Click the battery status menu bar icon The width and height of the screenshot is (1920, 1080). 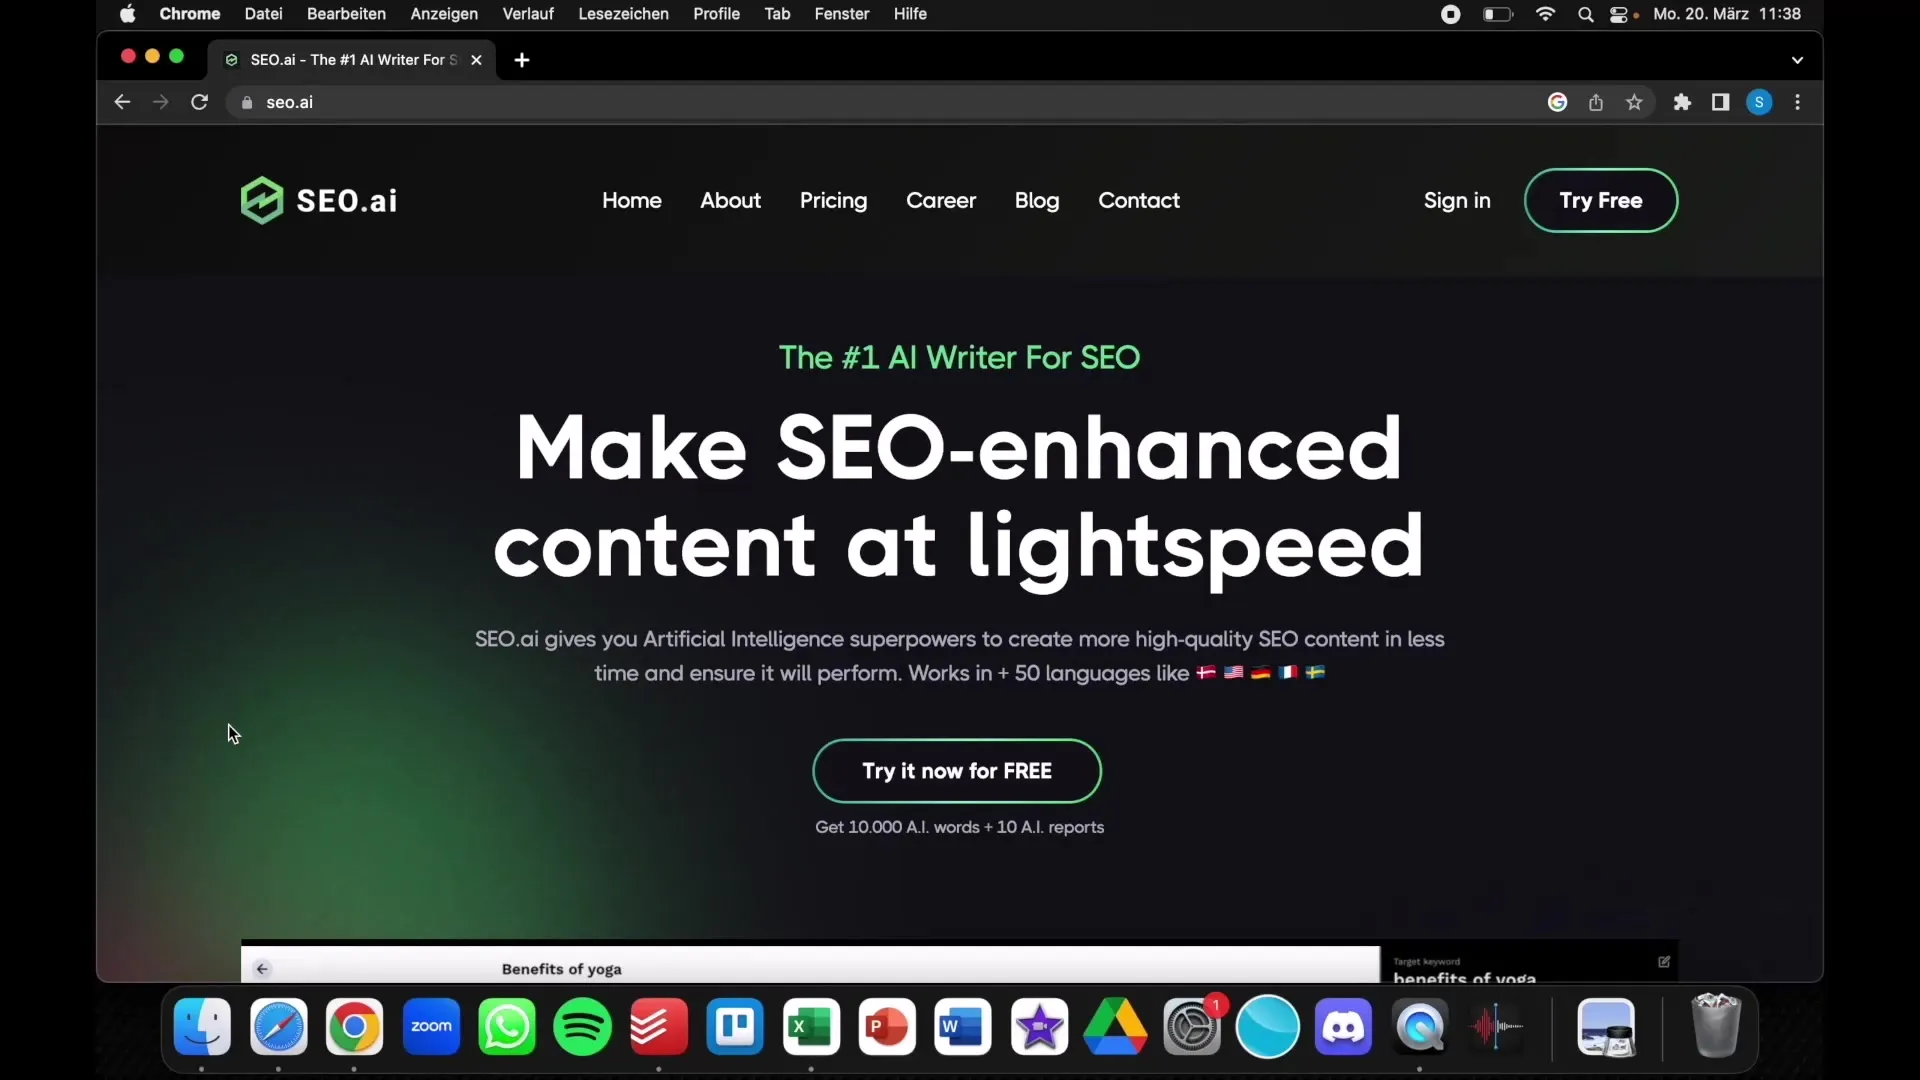pyautogui.click(x=1497, y=15)
